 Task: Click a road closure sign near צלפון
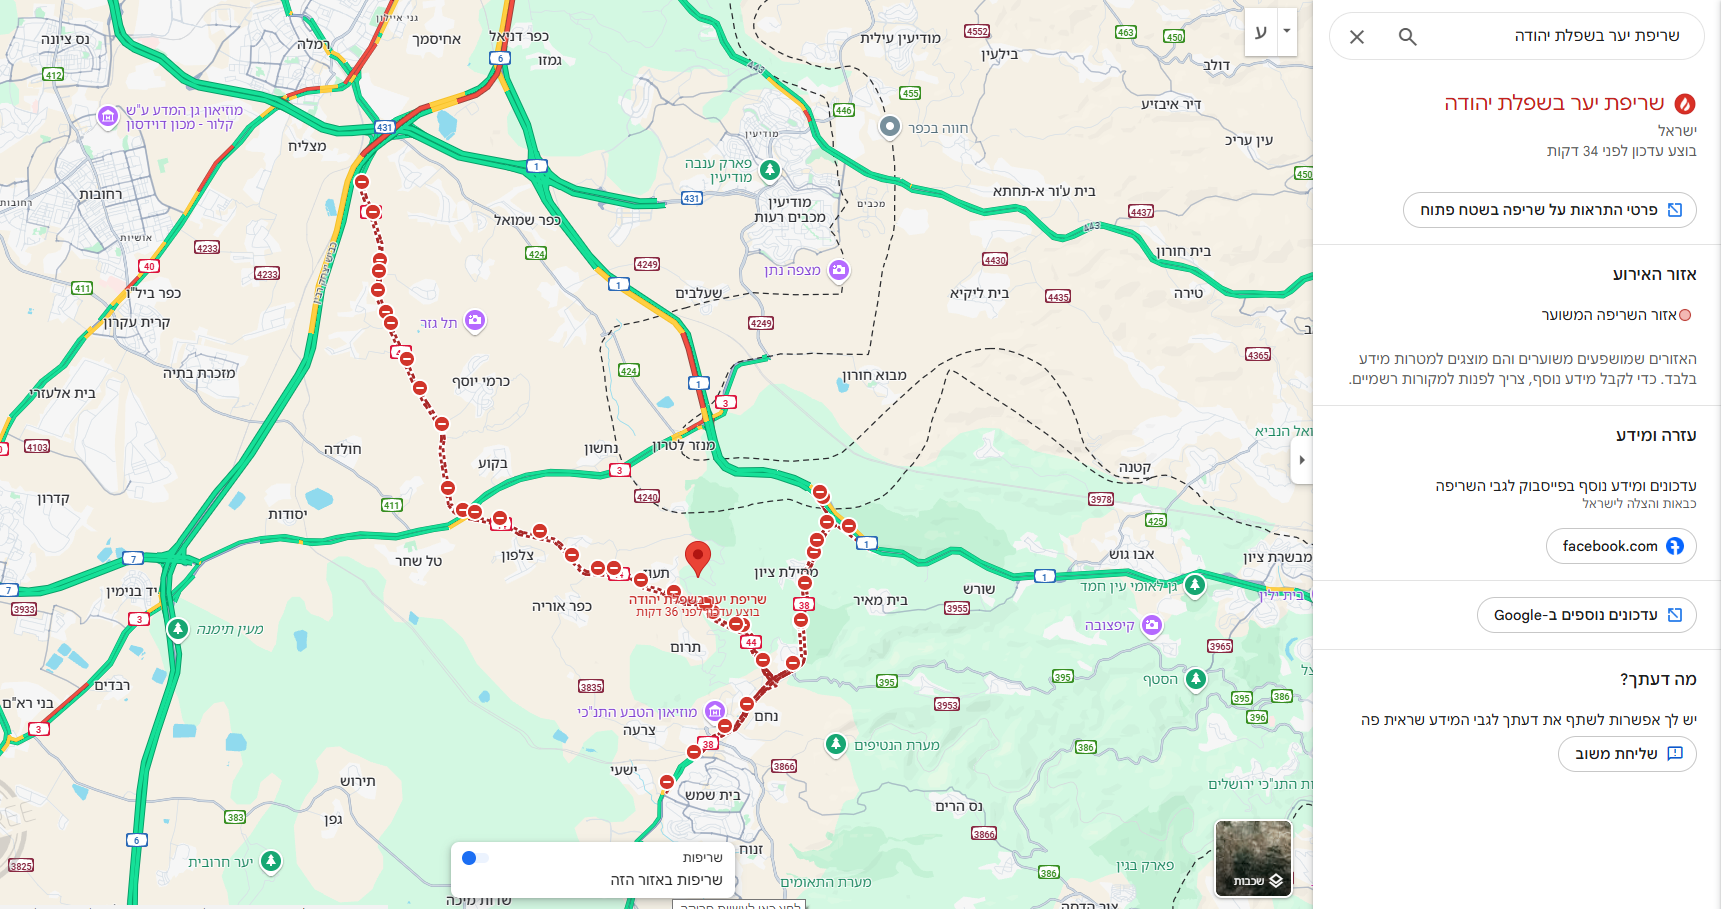click(540, 531)
